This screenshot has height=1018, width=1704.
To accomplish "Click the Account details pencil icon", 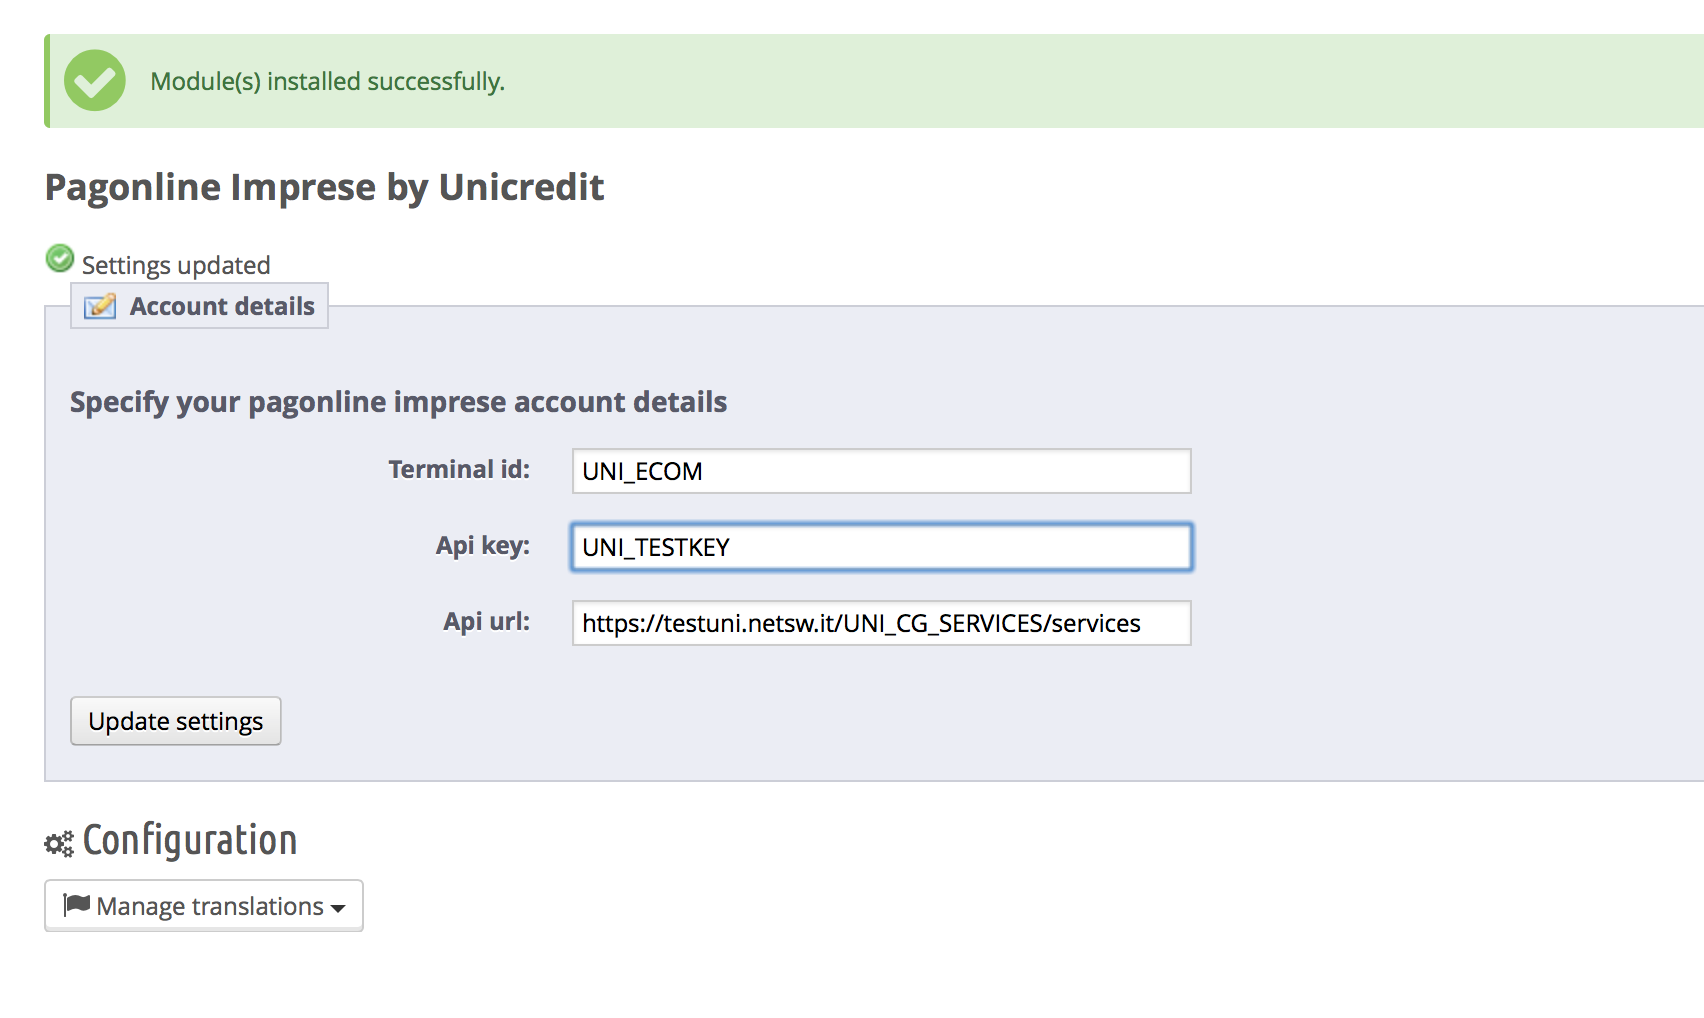I will point(100,306).
